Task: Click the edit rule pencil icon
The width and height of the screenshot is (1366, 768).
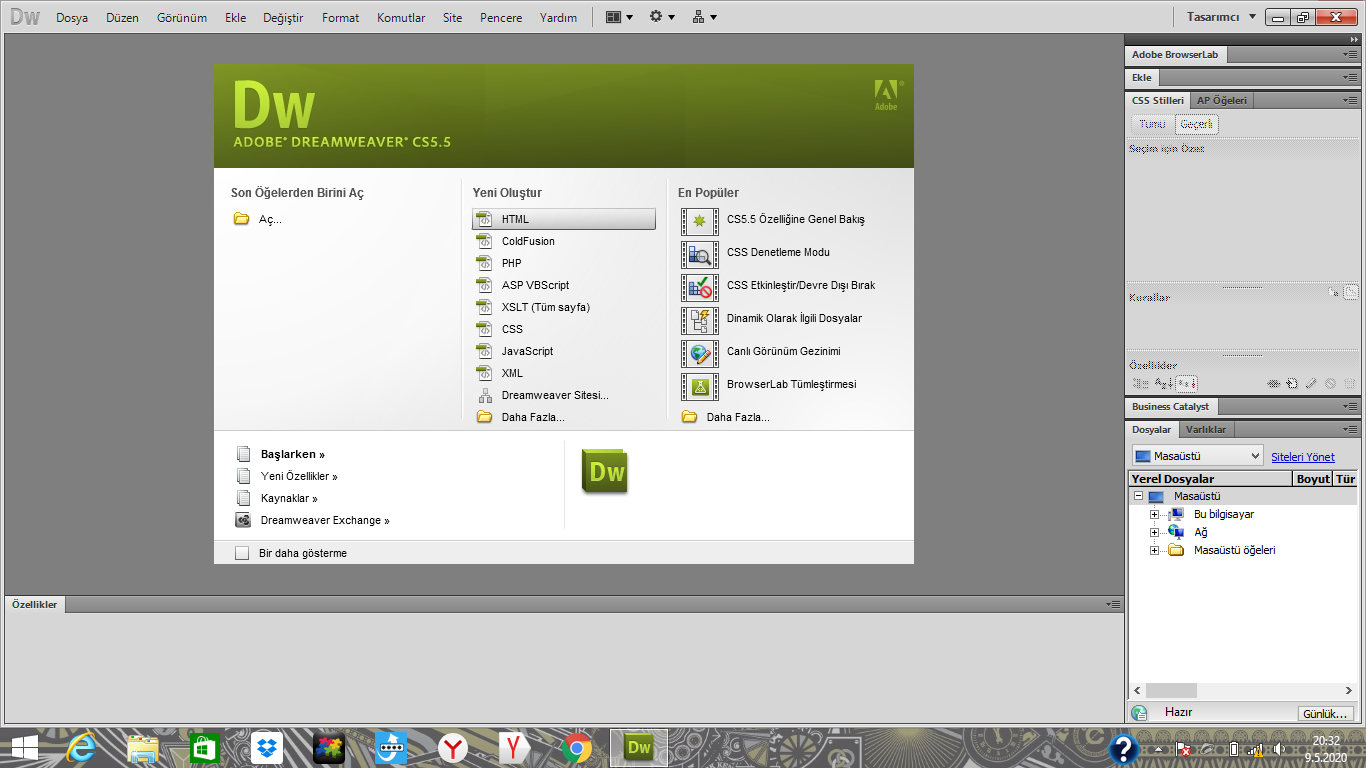Action: tap(1312, 383)
